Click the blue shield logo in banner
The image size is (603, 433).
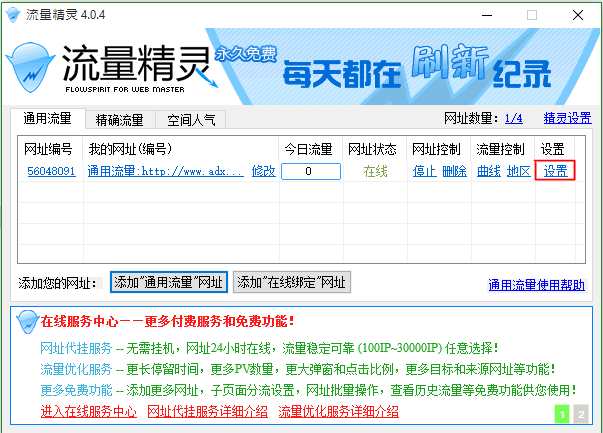(30, 68)
